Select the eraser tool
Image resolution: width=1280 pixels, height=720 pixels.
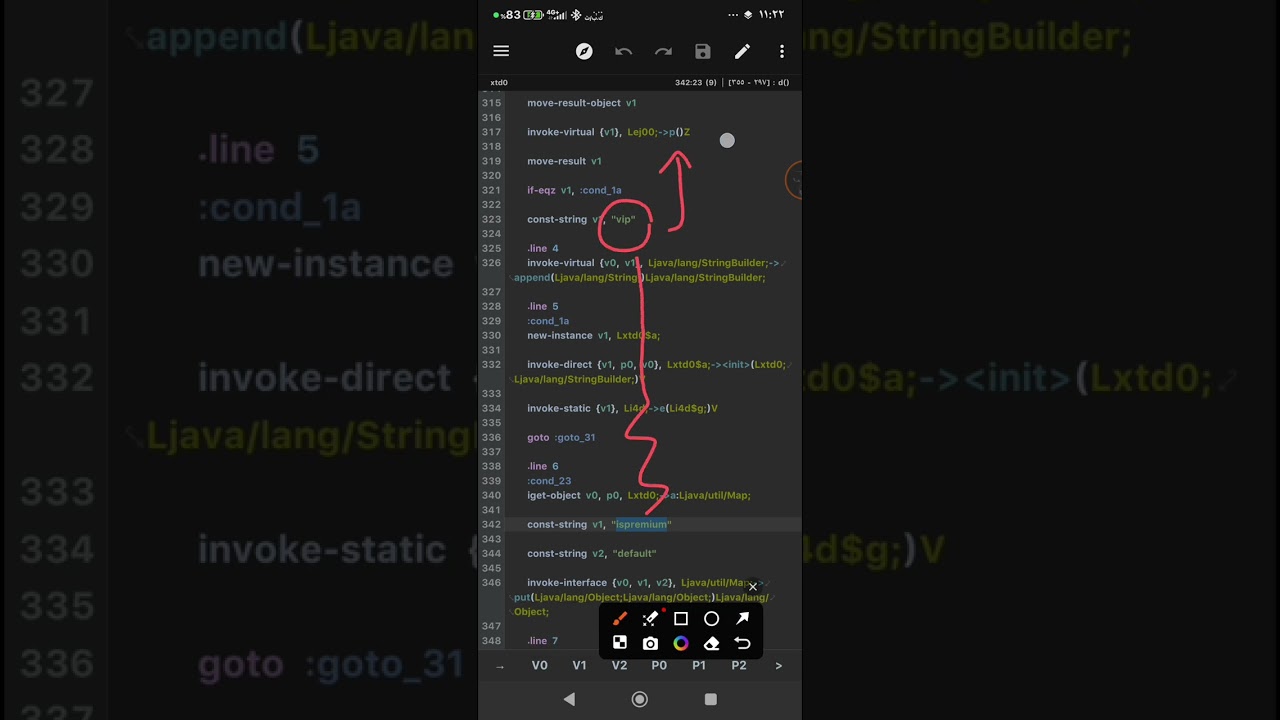pyautogui.click(x=711, y=643)
